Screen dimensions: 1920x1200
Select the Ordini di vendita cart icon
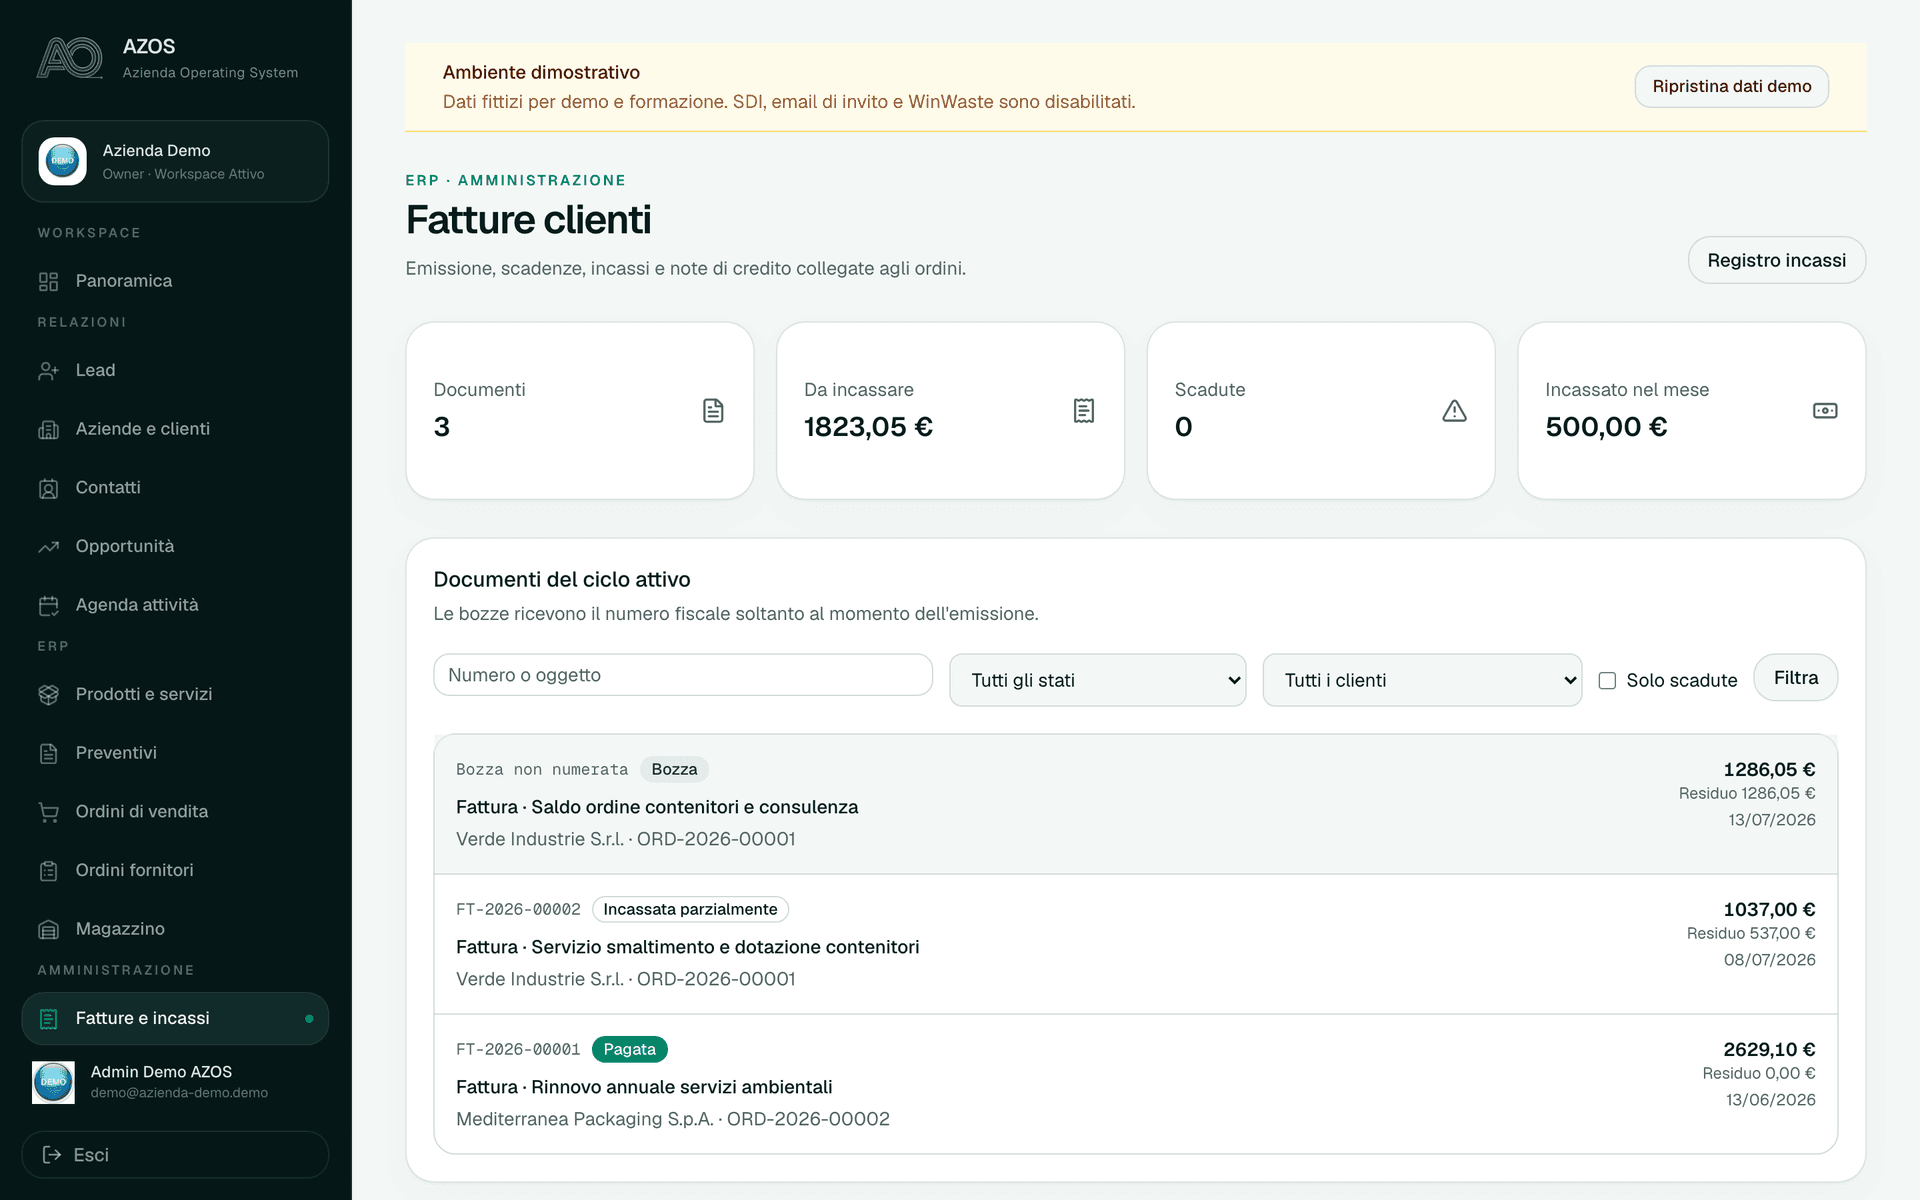click(48, 812)
